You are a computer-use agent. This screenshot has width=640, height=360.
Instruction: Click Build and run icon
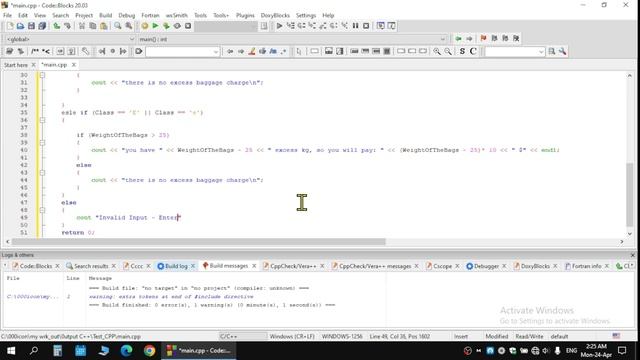tap(166, 26)
